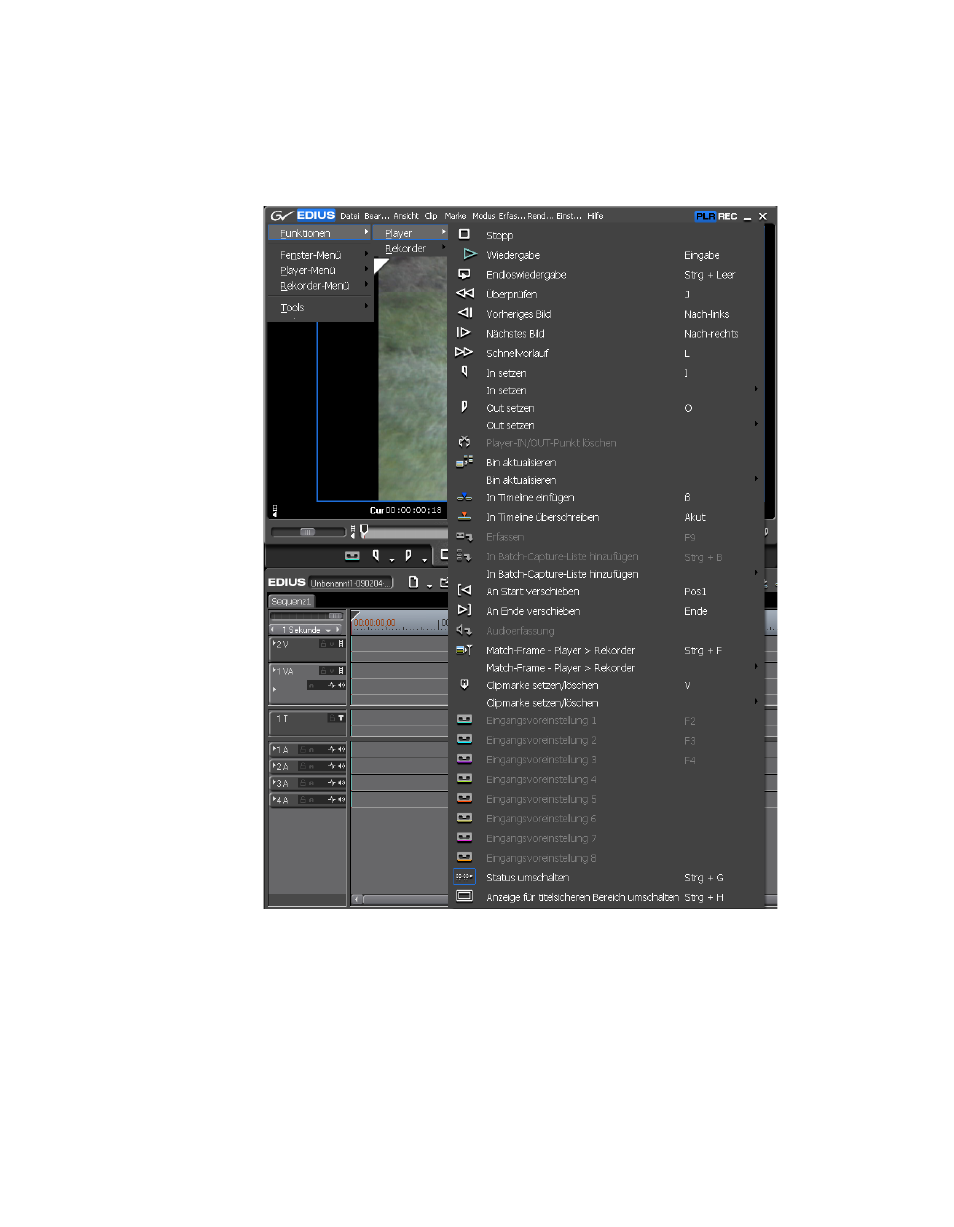Open the Funktionen menu item
Viewport: 954px width, 1227px height.
tap(320, 233)
